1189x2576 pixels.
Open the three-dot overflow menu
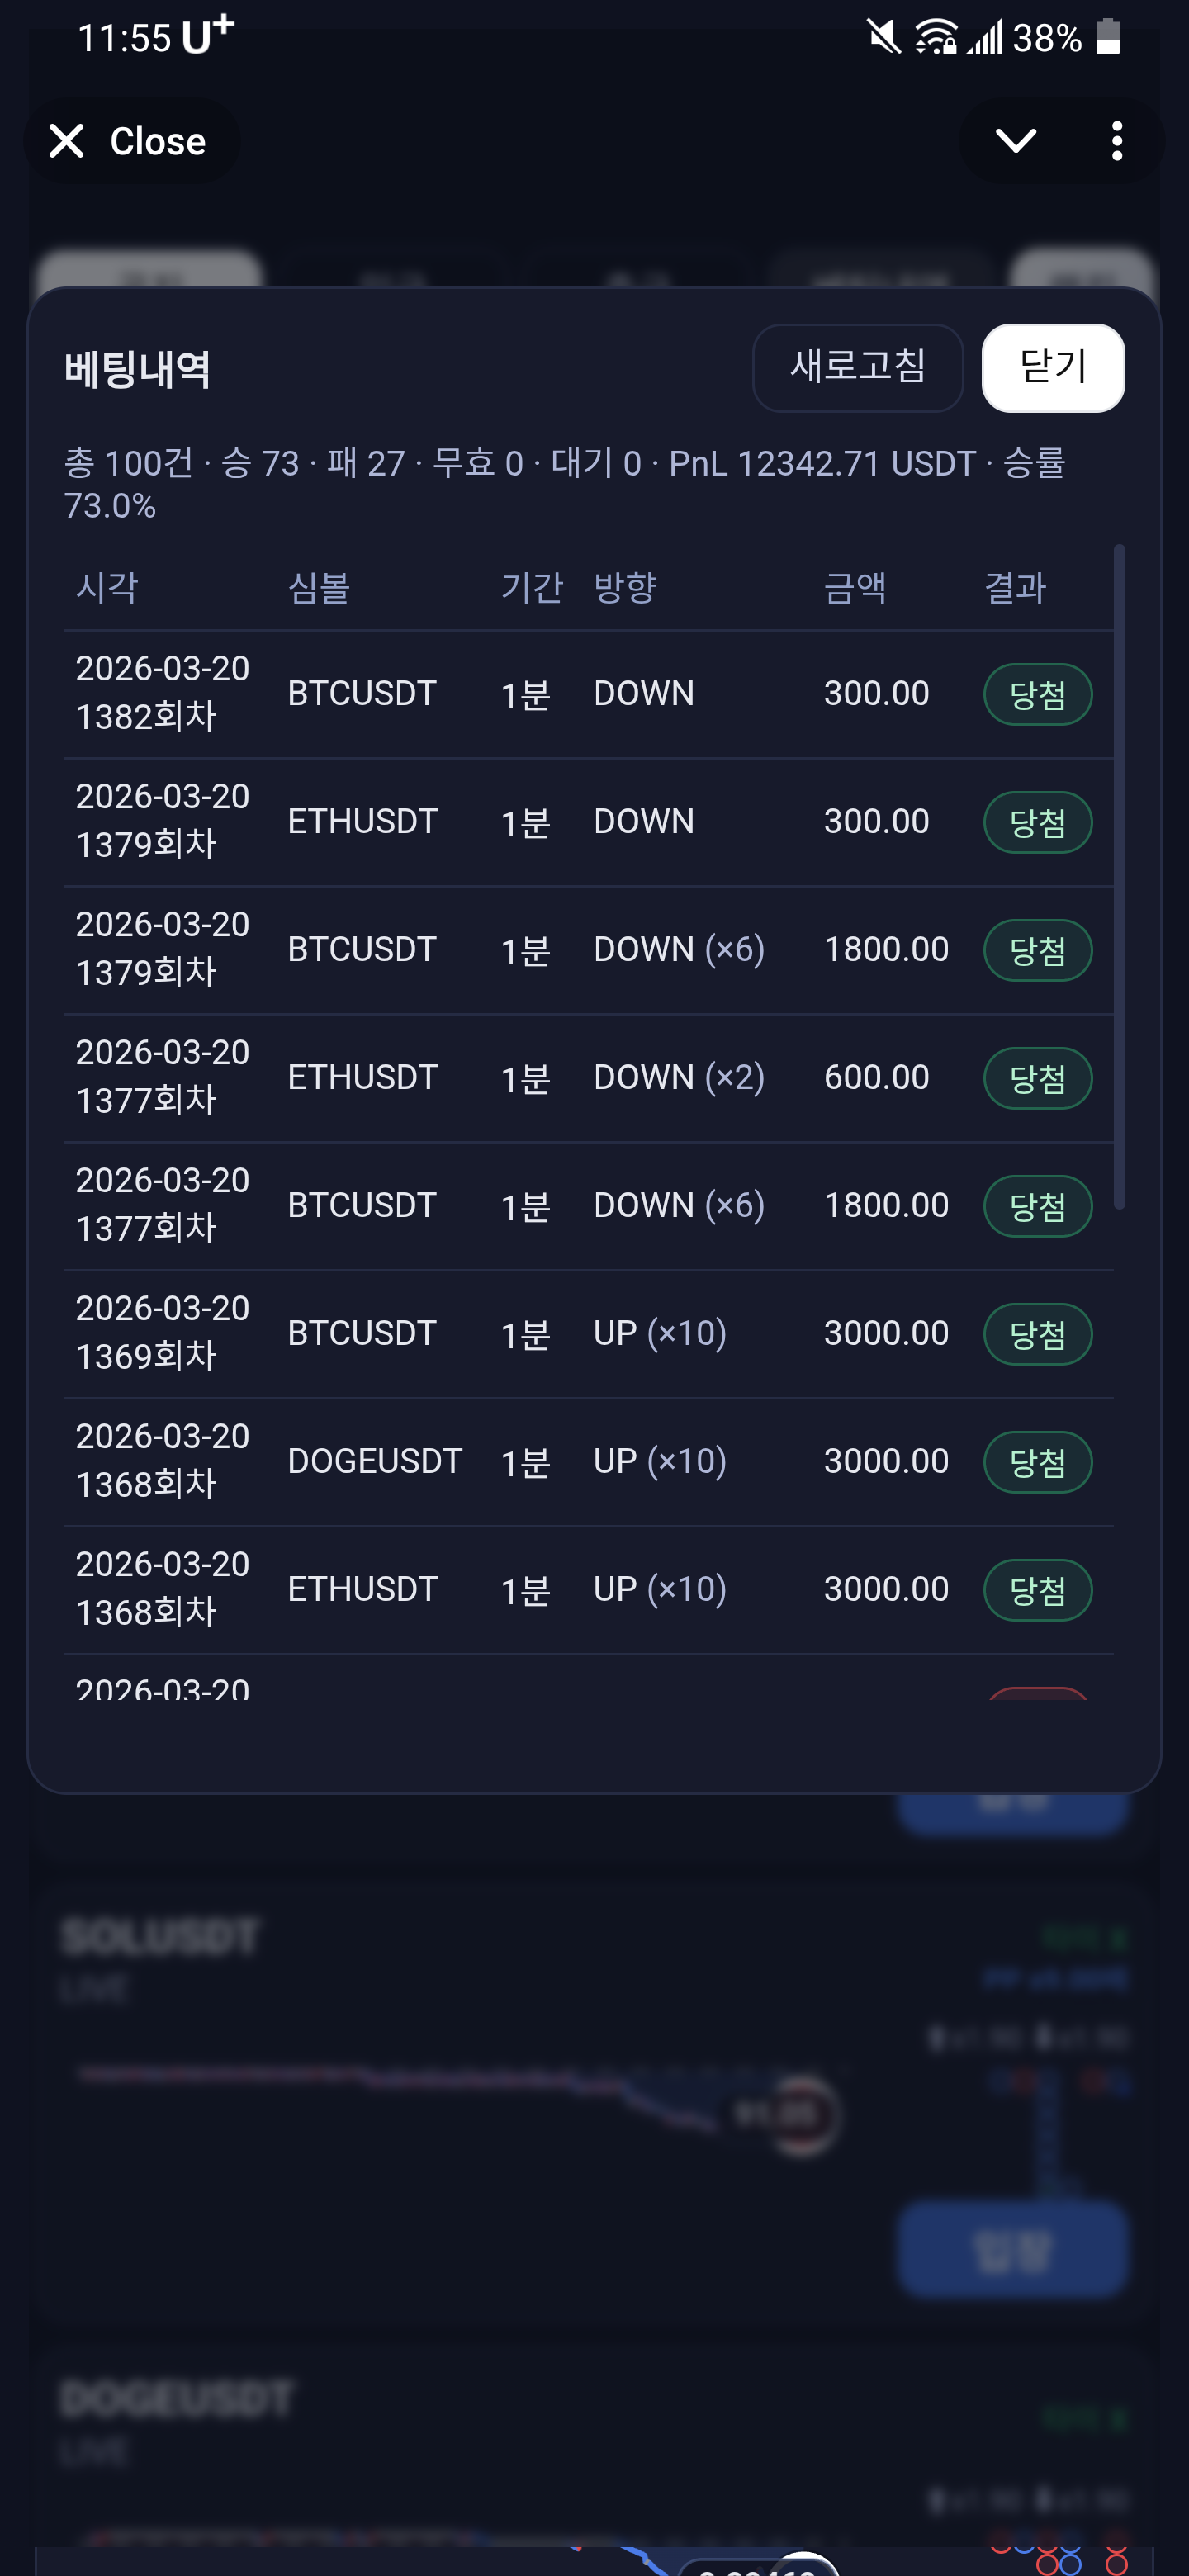tap(1116, 141)
